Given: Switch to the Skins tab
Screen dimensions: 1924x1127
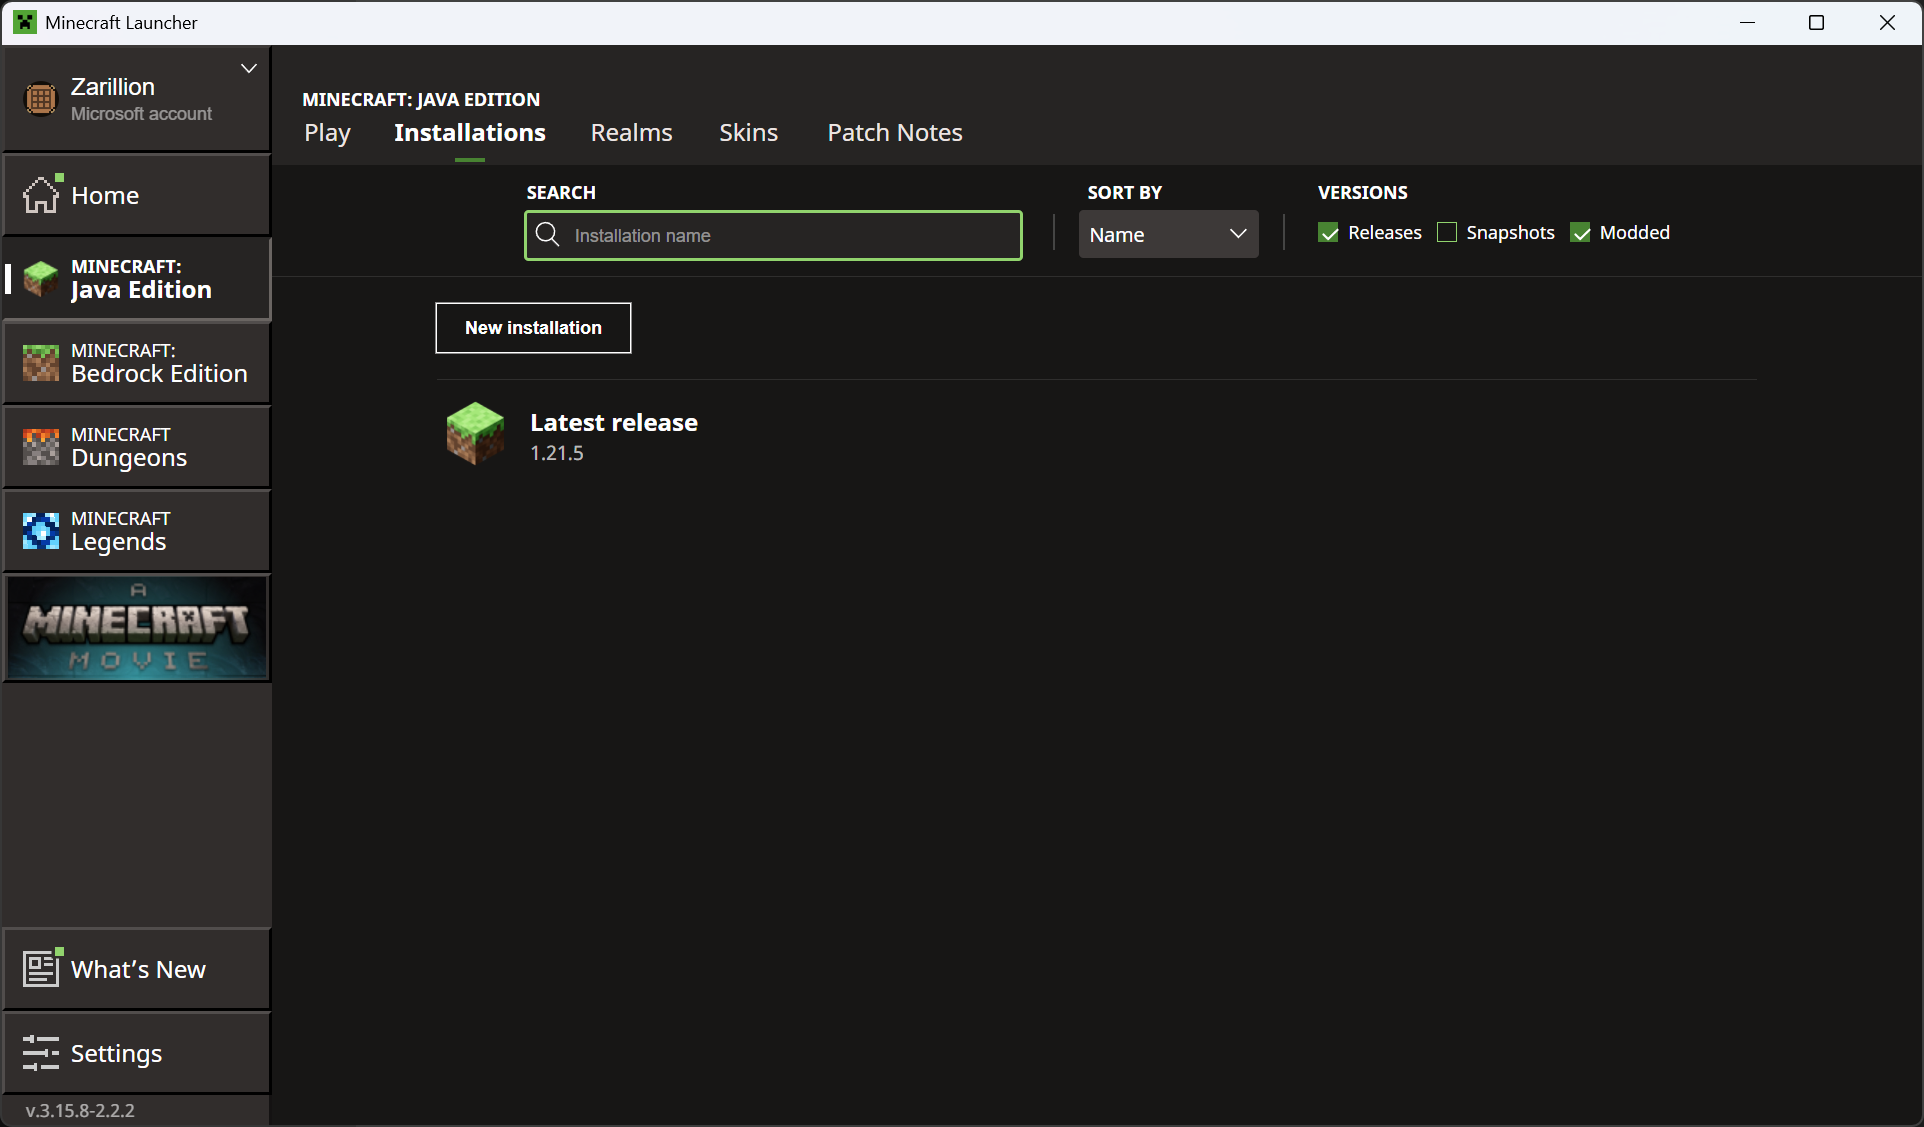Looking at the screenshot, I should pos(748,133).
